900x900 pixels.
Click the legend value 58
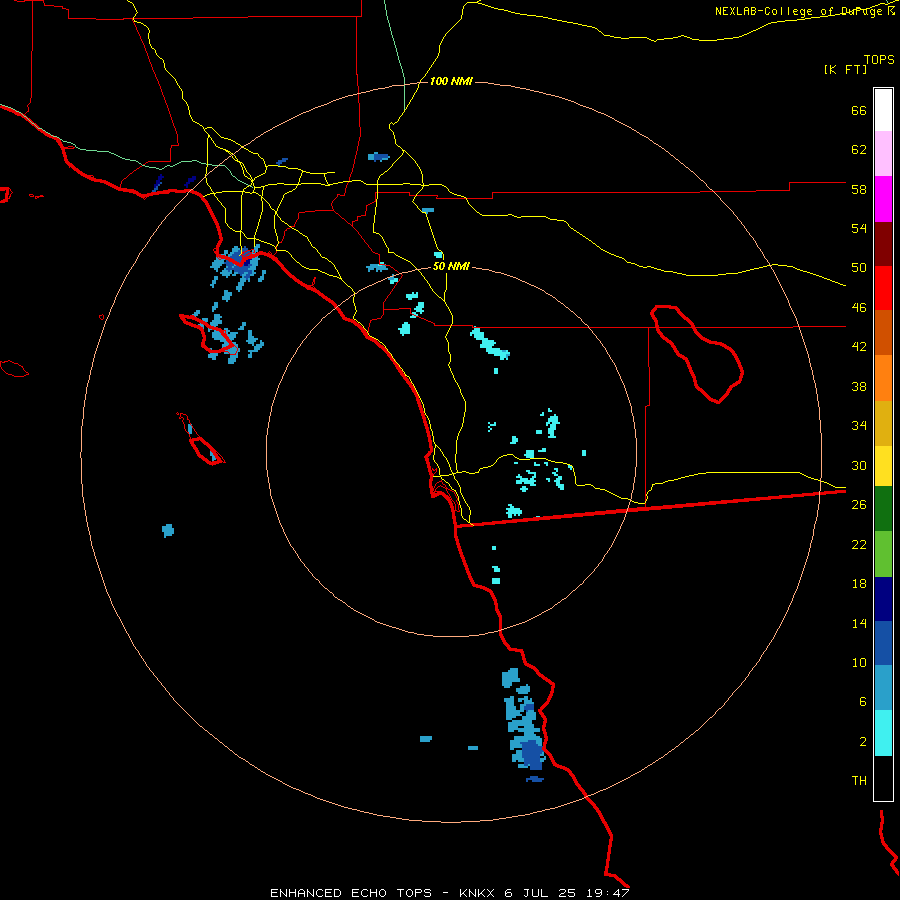coord(859,189)
